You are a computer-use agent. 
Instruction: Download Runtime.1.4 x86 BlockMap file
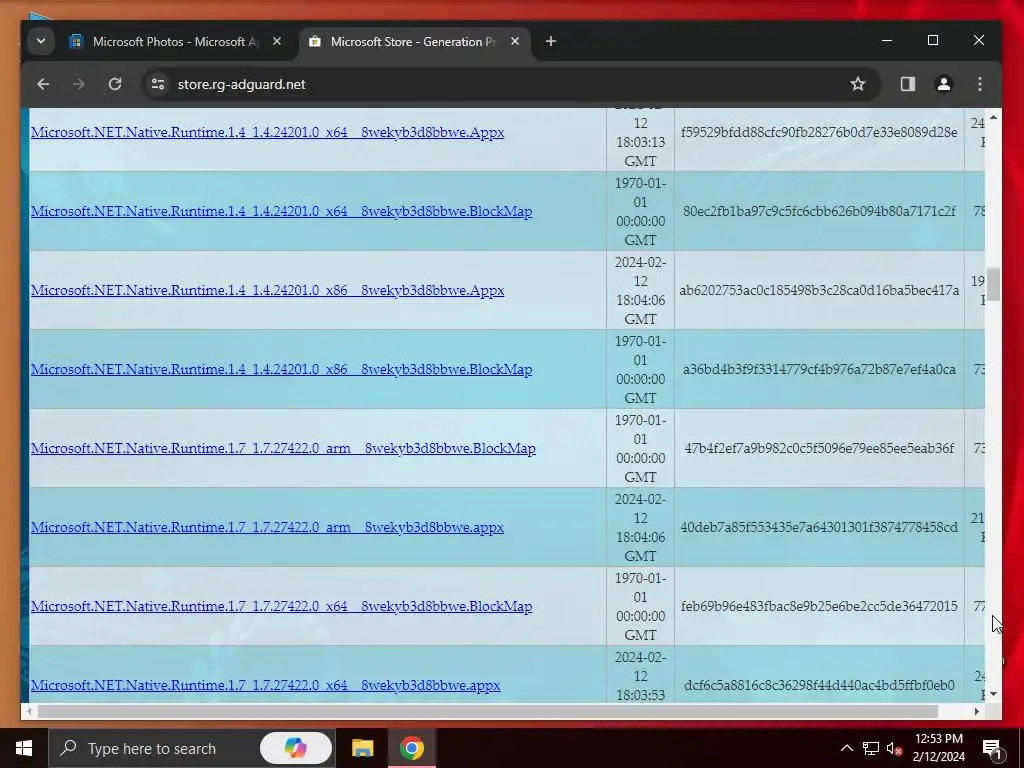[281, 370]
